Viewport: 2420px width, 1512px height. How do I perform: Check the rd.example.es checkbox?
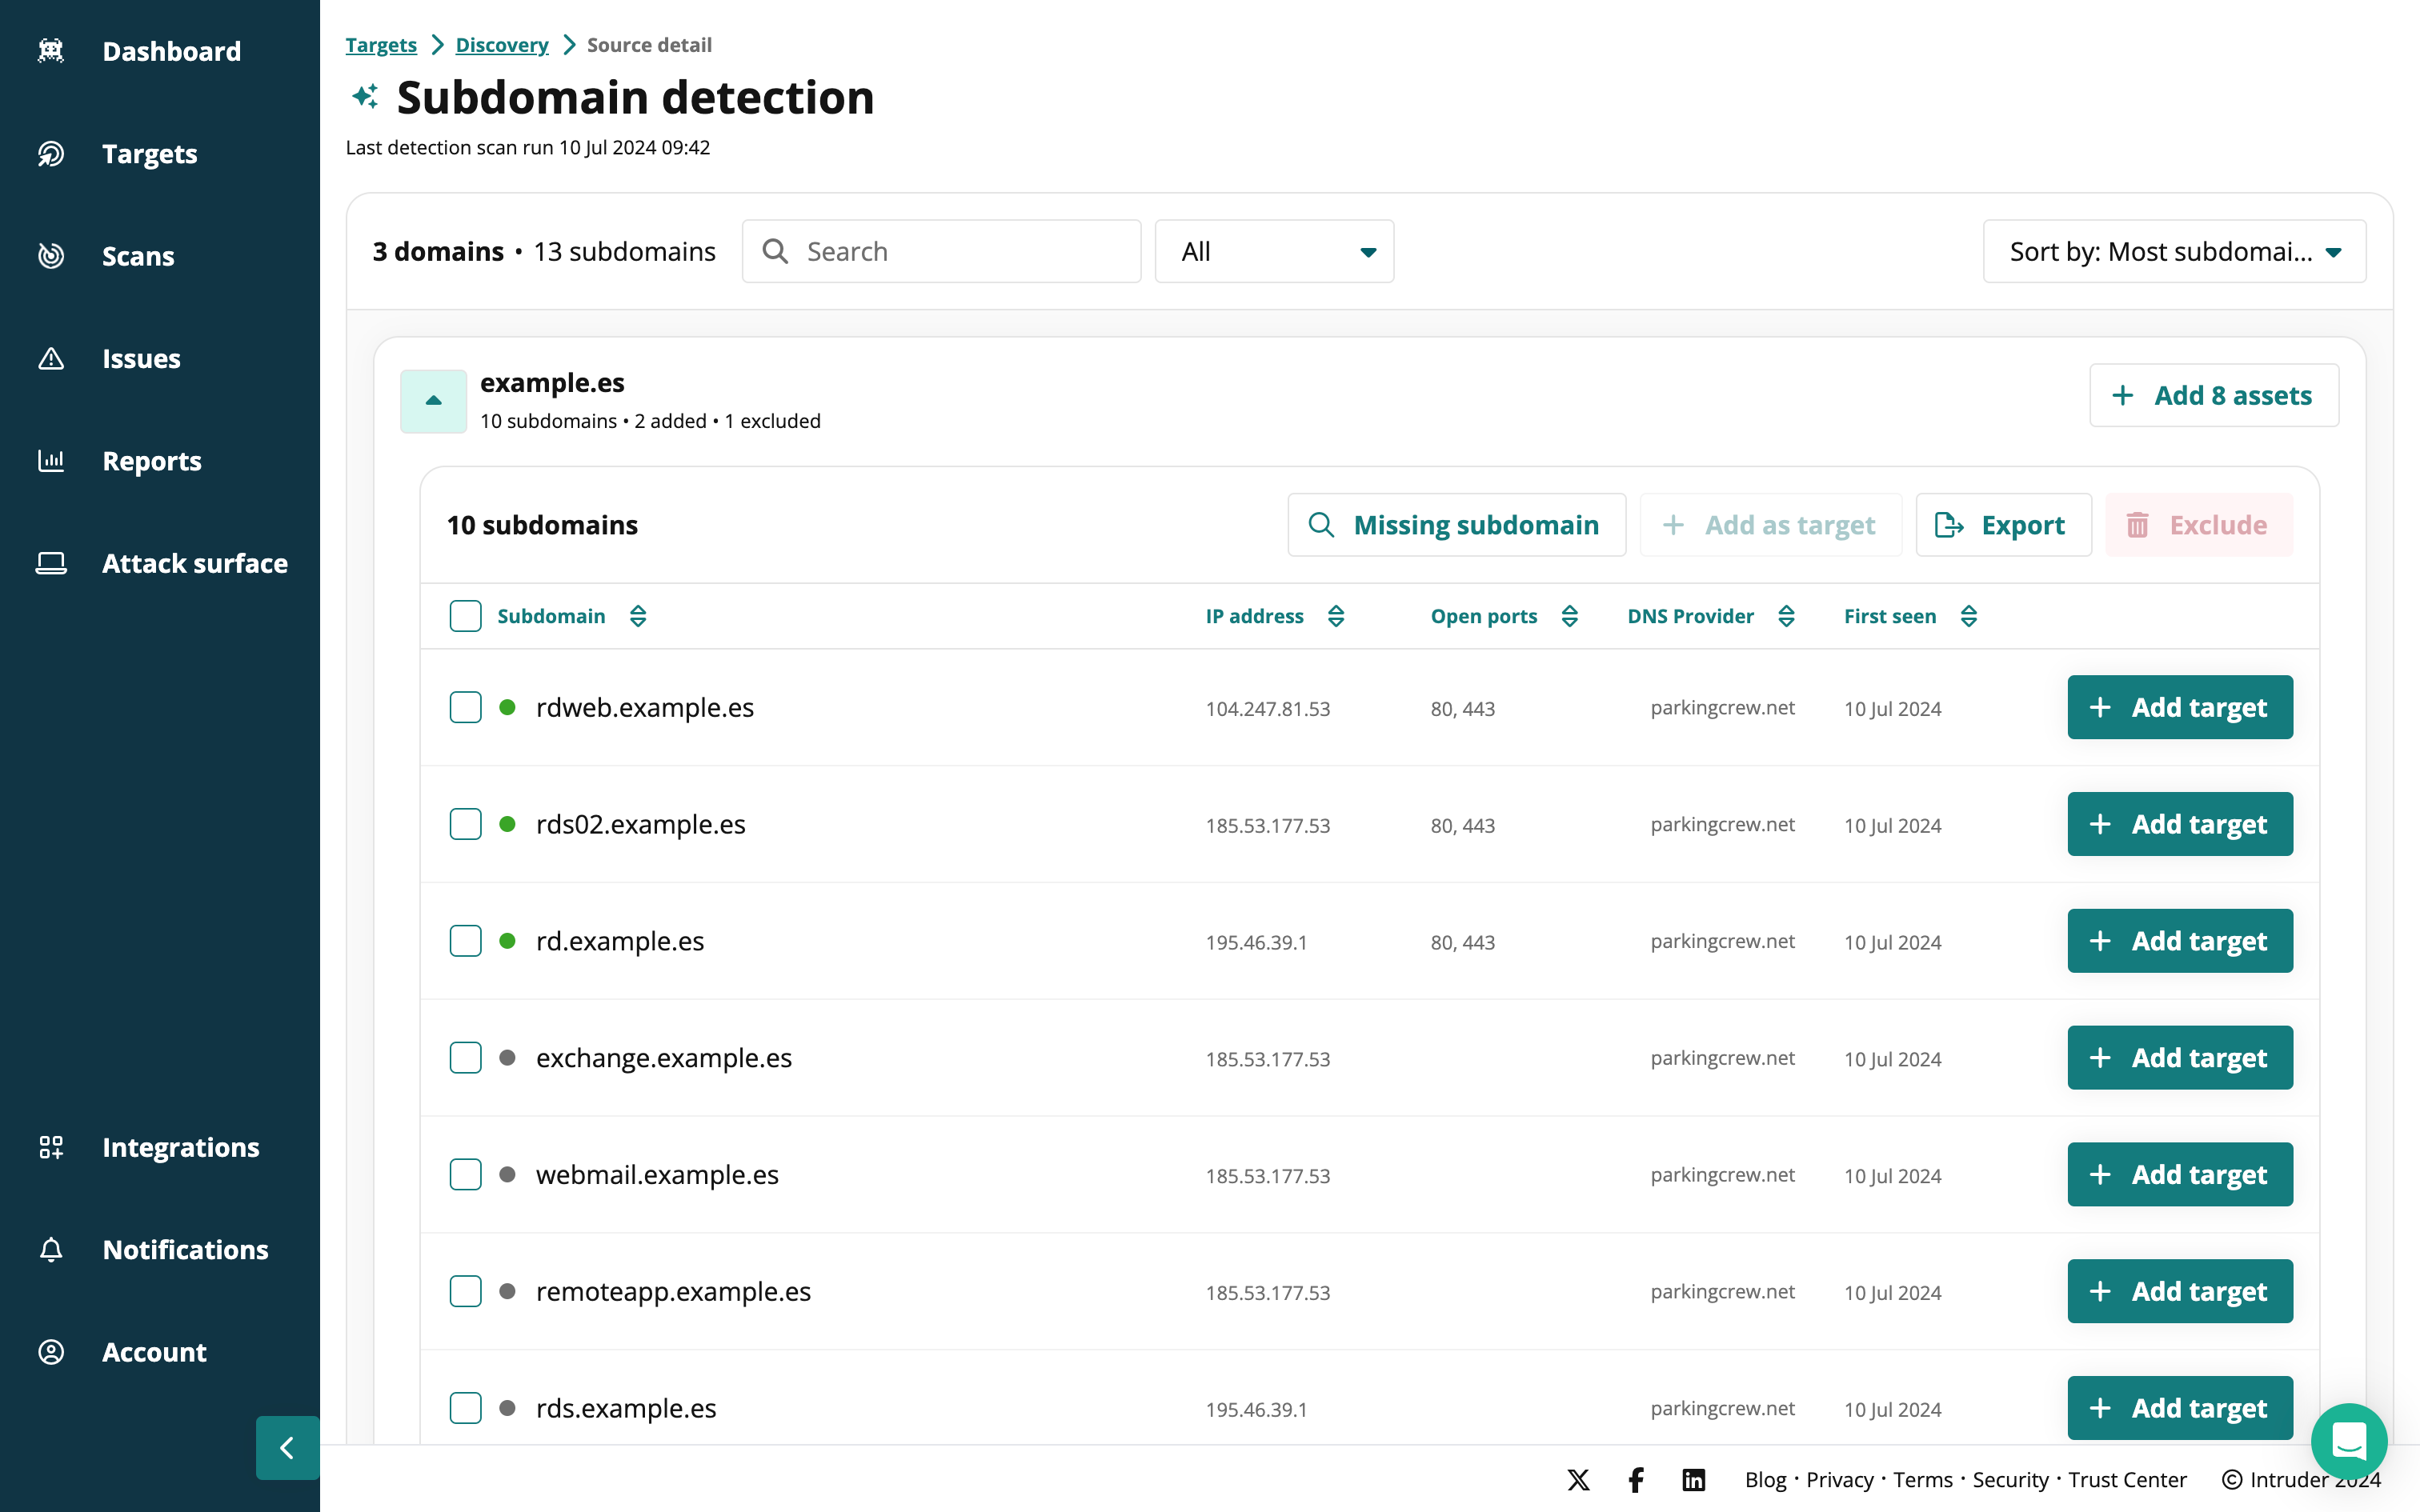tap(465, 941)
